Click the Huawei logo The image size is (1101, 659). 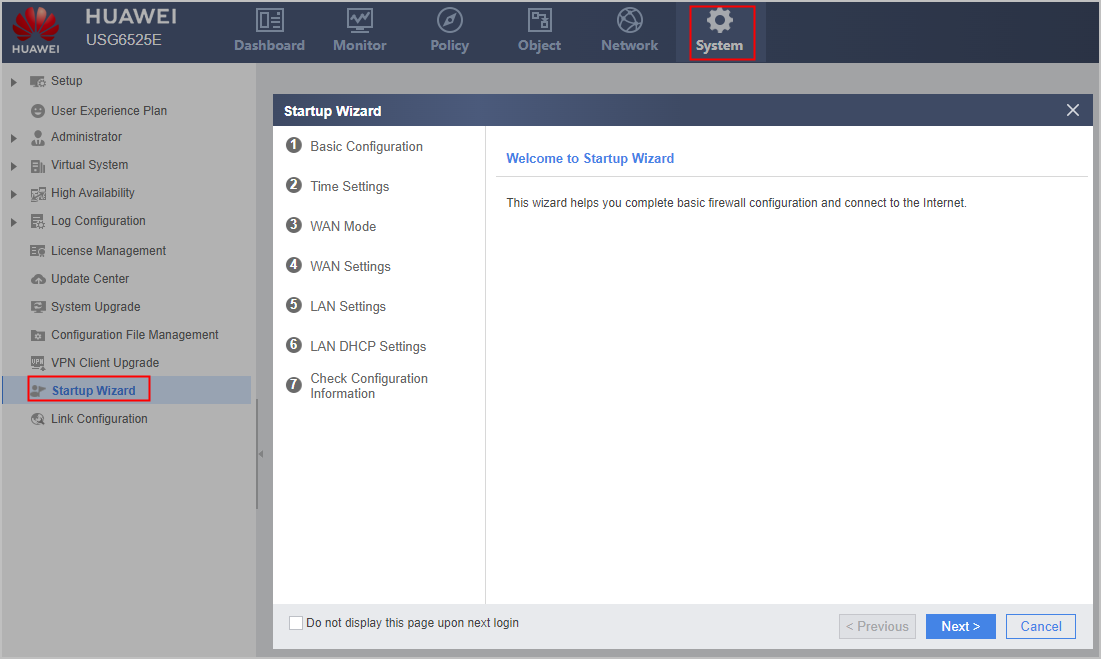(36, 31)
